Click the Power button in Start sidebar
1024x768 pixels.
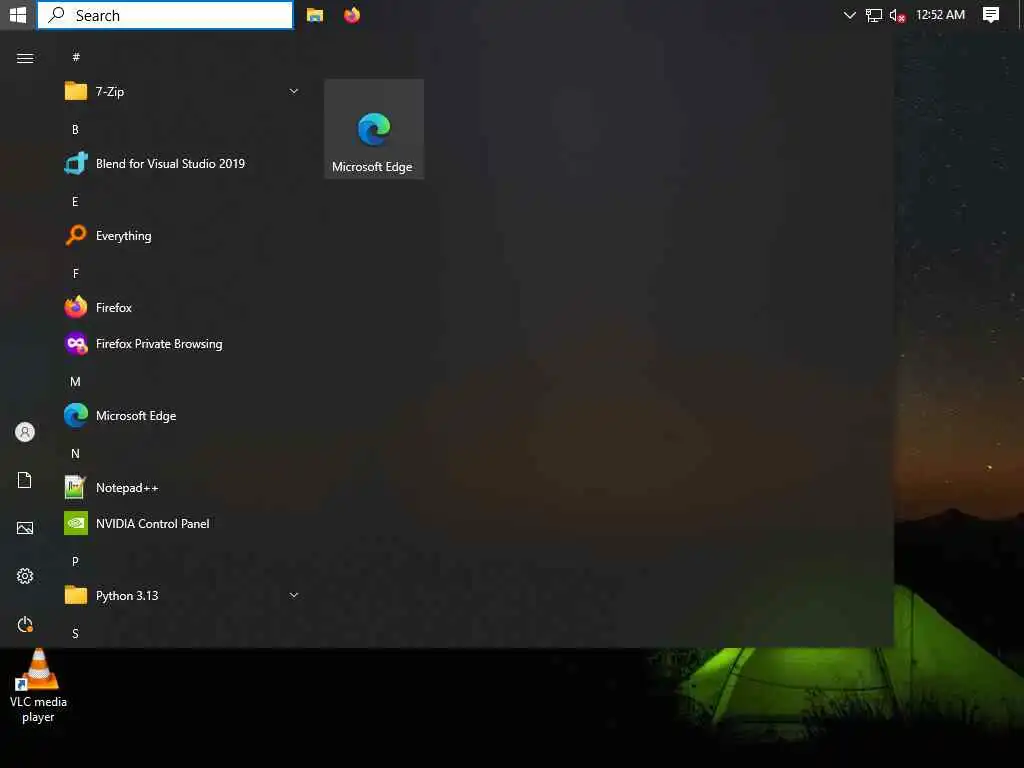tap(25, 624)
